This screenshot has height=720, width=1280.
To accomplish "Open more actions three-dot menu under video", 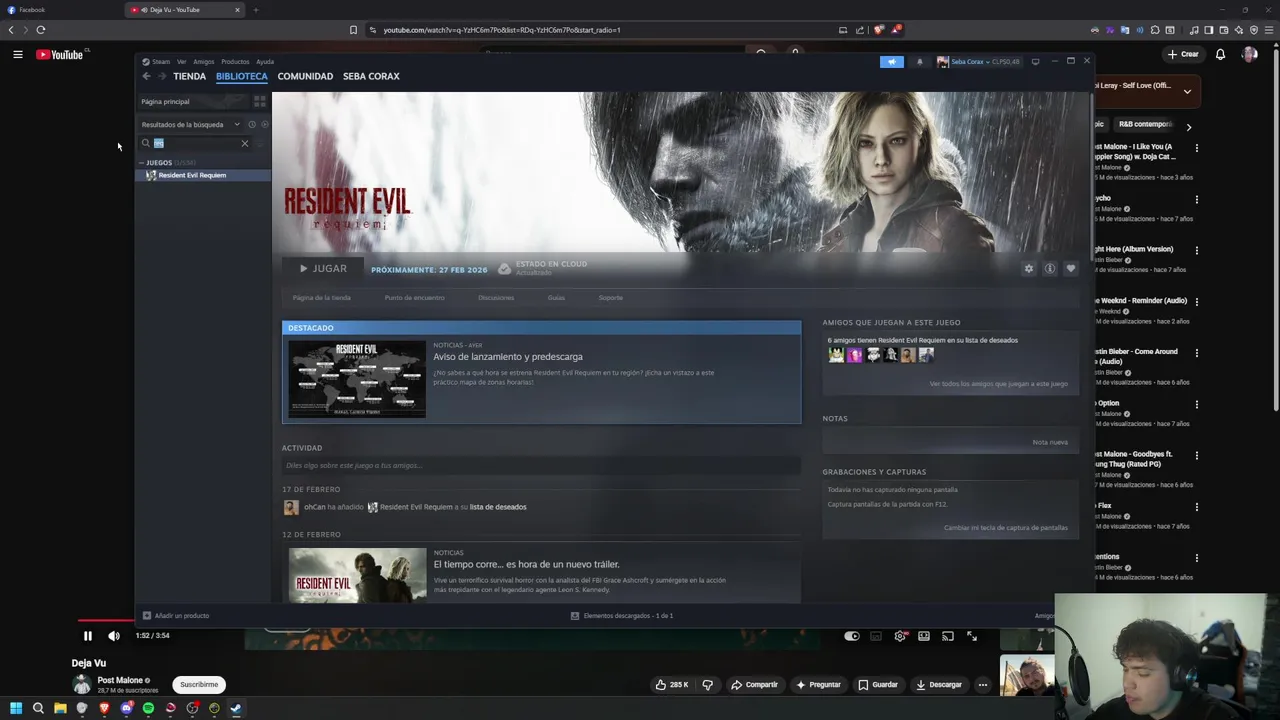I will 983,685.
